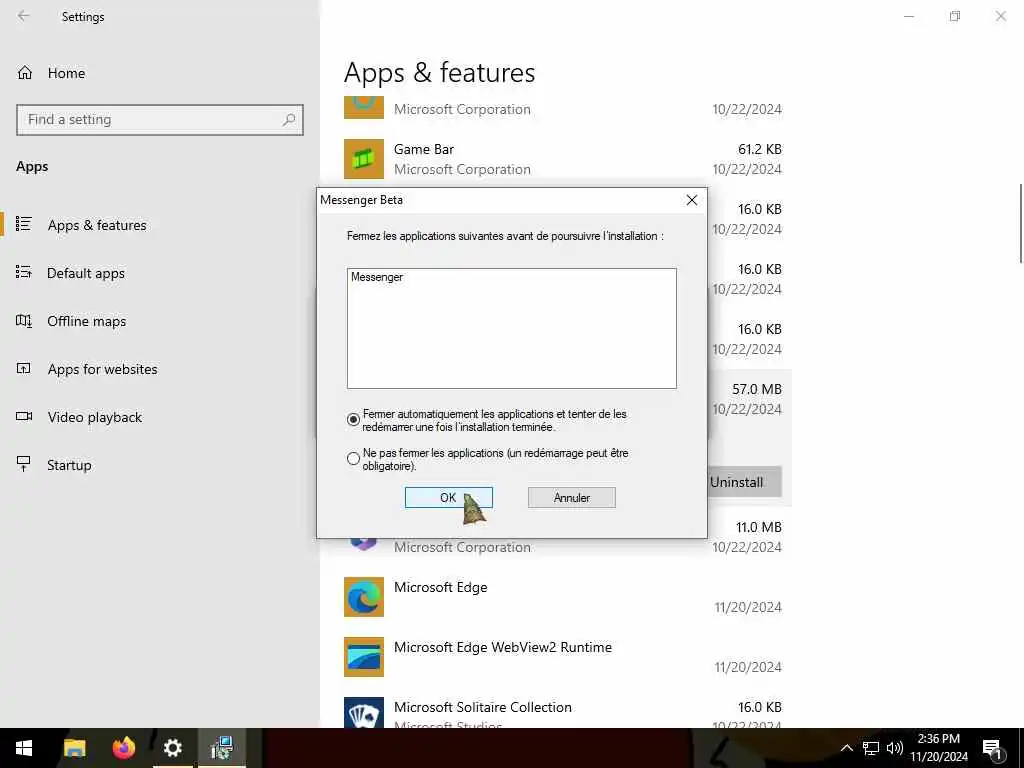Click the Apps for websites icon

[24, 368]
